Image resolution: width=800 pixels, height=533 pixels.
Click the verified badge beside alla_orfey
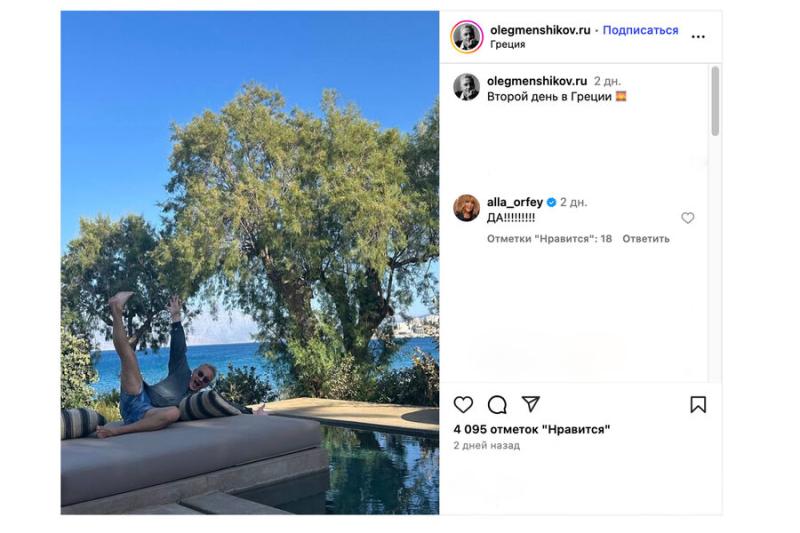(551, 202)
